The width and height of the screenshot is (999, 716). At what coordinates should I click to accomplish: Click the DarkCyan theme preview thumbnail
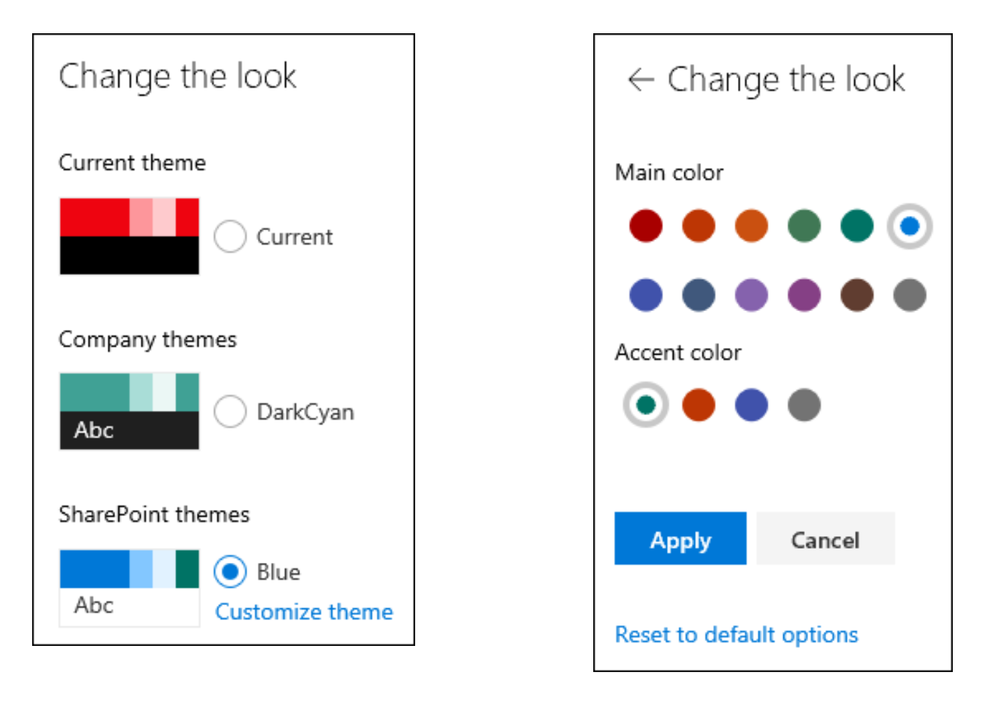coord(129,412)
